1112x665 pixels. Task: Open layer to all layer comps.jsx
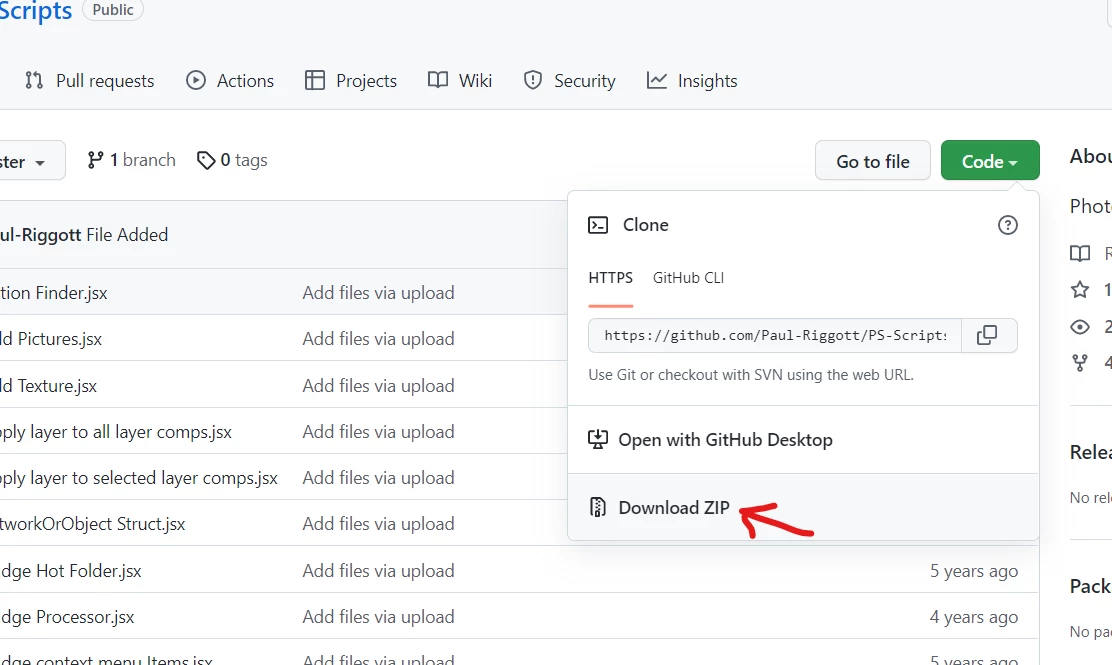tap(116, 432)
